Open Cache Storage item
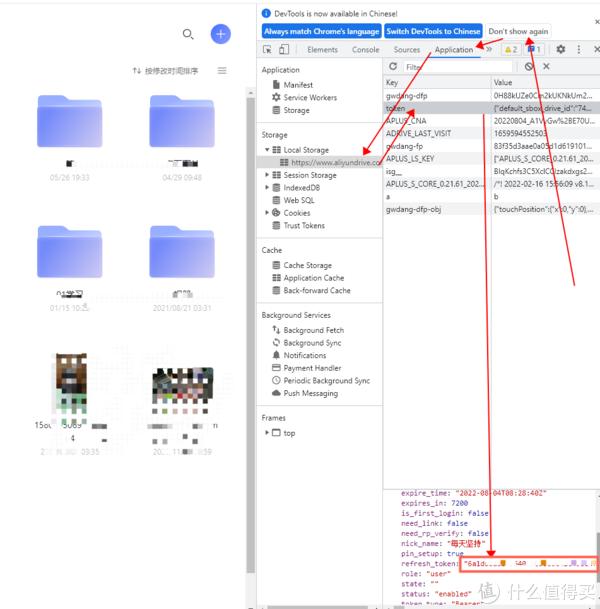The width and height of the screenshot is (600, 609). tap(308, 265)
